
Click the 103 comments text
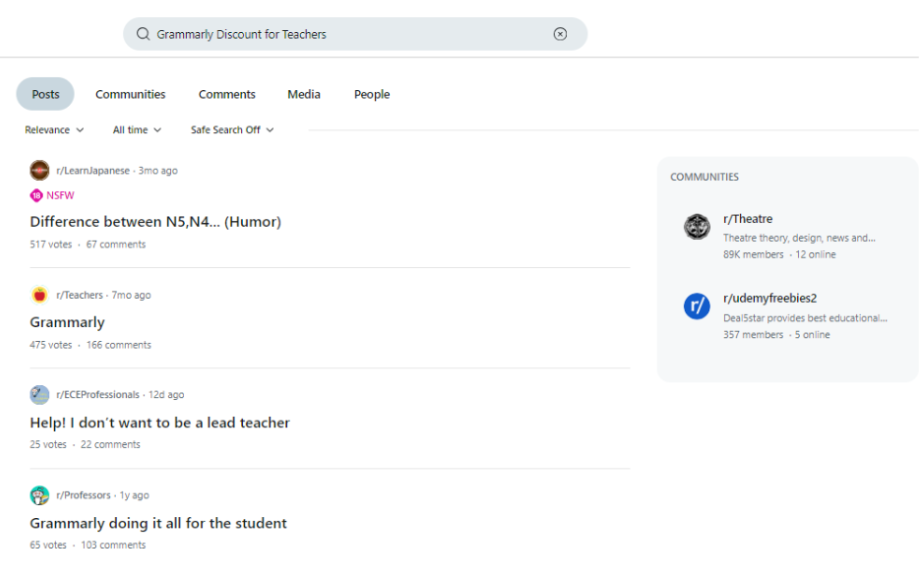(x=113, y=545)
